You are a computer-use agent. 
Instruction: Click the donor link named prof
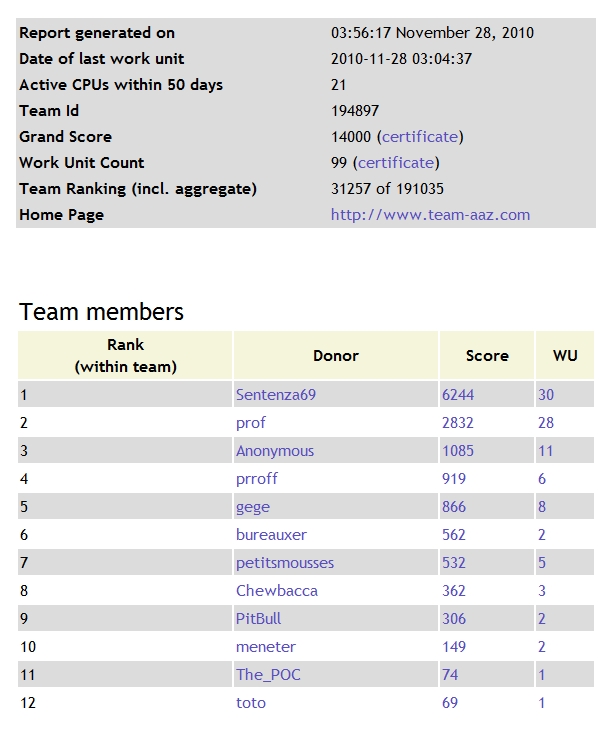click(x=251, y=423)
